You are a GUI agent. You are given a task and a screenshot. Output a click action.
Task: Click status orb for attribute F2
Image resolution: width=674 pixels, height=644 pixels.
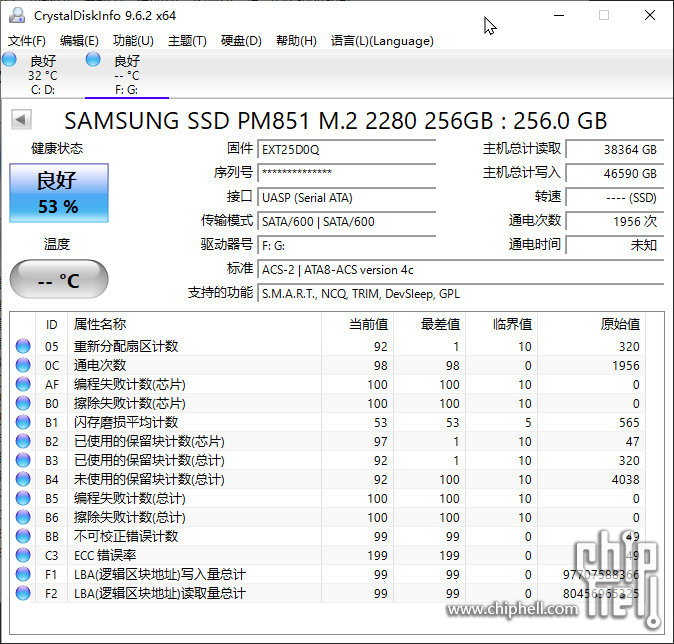click(23, 593)
